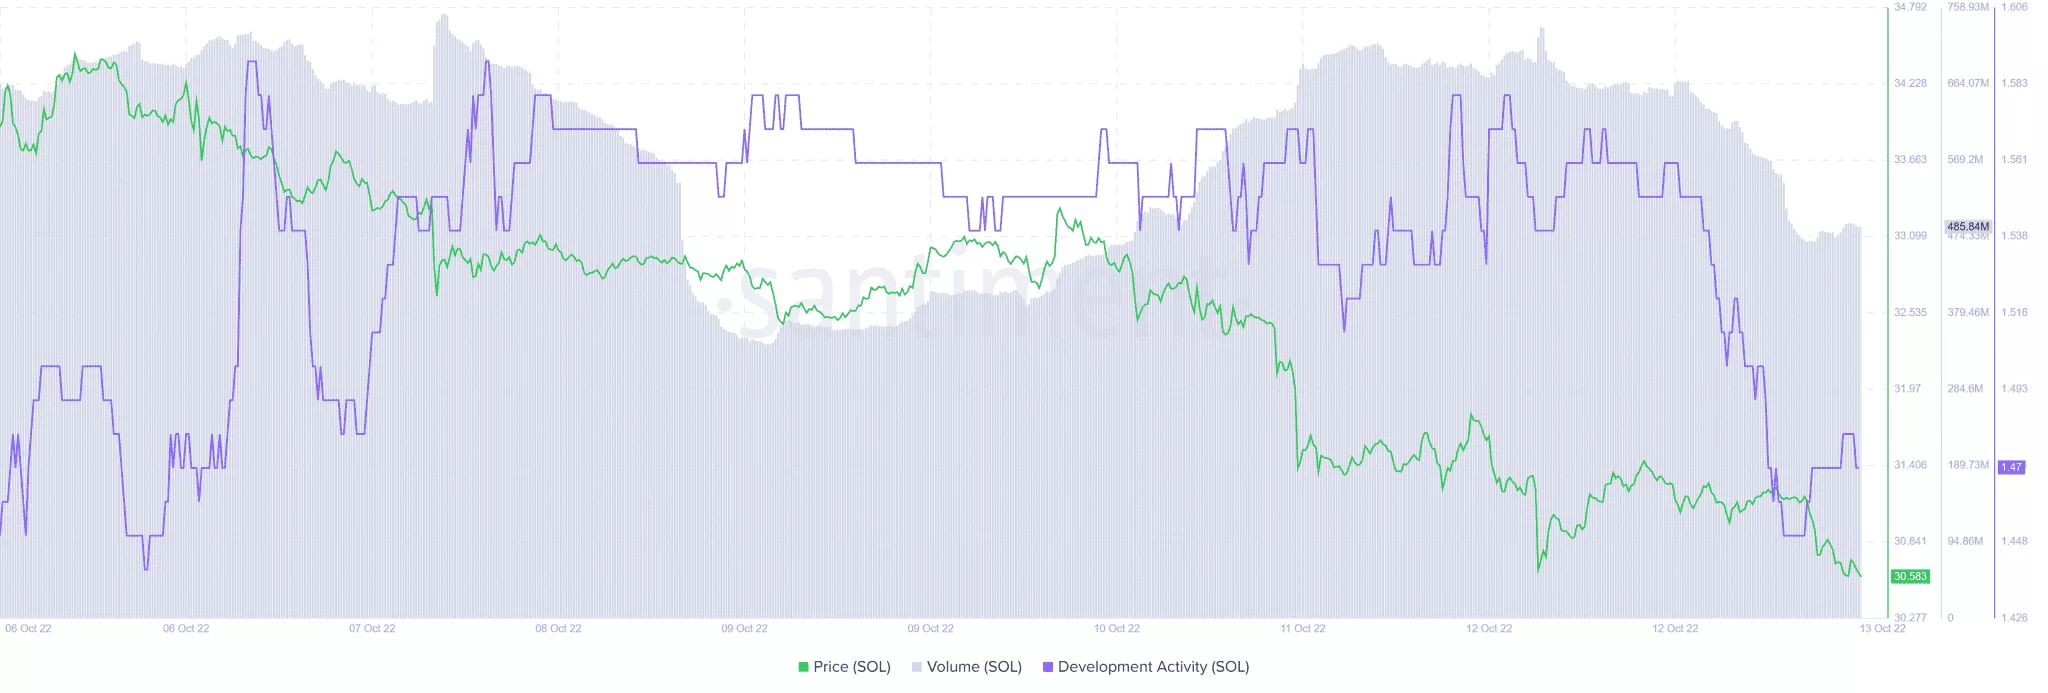Click the 664.07M volume axis label
Image resolution: width=2048 pixels, height=693 pixels.
point(1967,83)
